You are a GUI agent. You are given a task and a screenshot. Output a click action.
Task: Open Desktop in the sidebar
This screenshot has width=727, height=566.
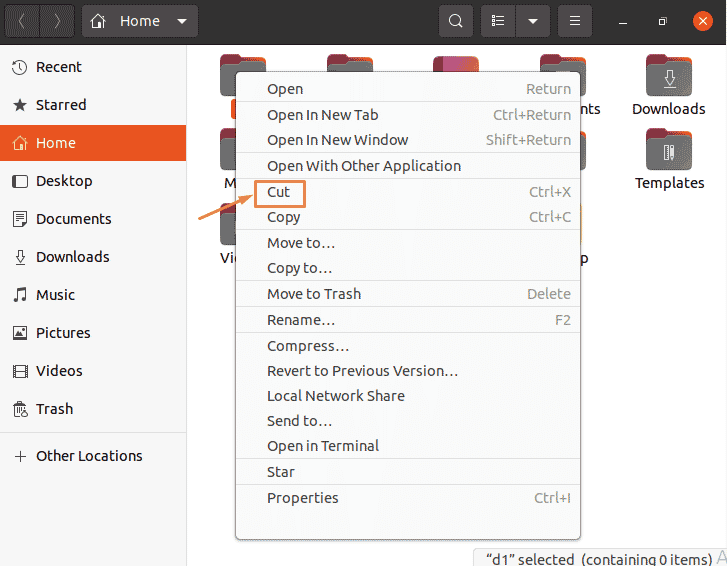click(x=93, y=181)
